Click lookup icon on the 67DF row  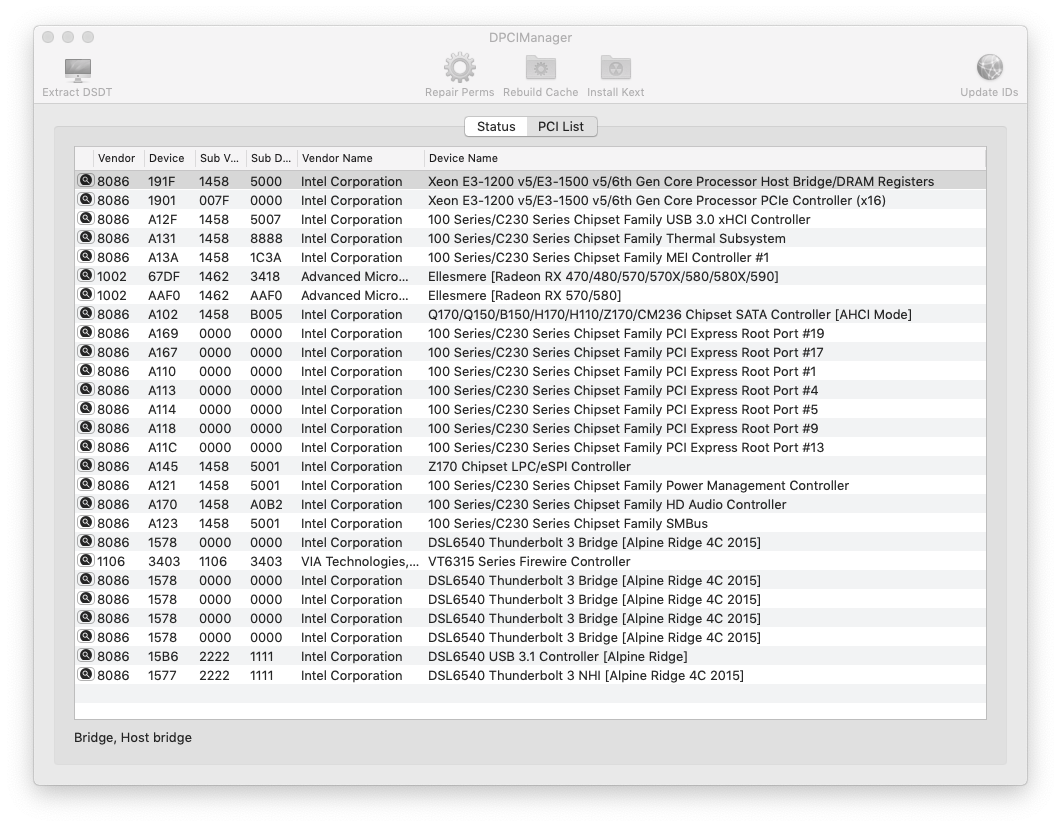[x=86, y=275]
